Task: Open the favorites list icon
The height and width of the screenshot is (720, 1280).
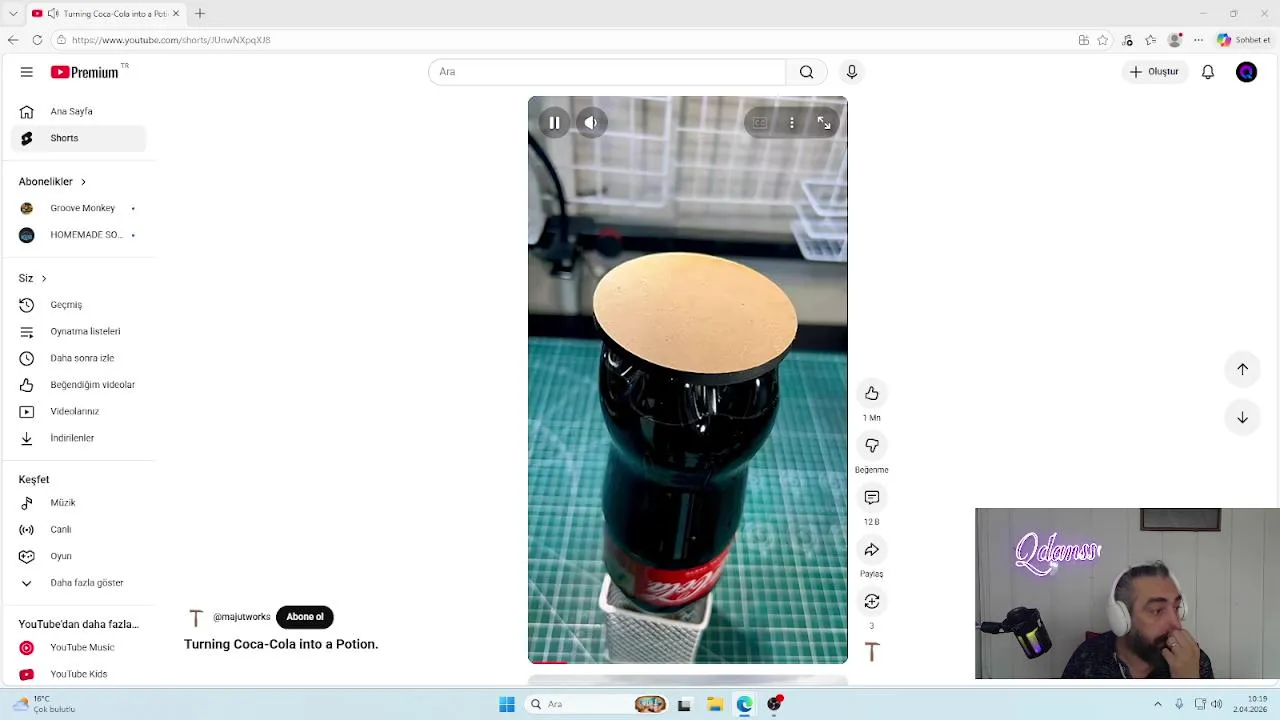Action: click(1151, 40)
